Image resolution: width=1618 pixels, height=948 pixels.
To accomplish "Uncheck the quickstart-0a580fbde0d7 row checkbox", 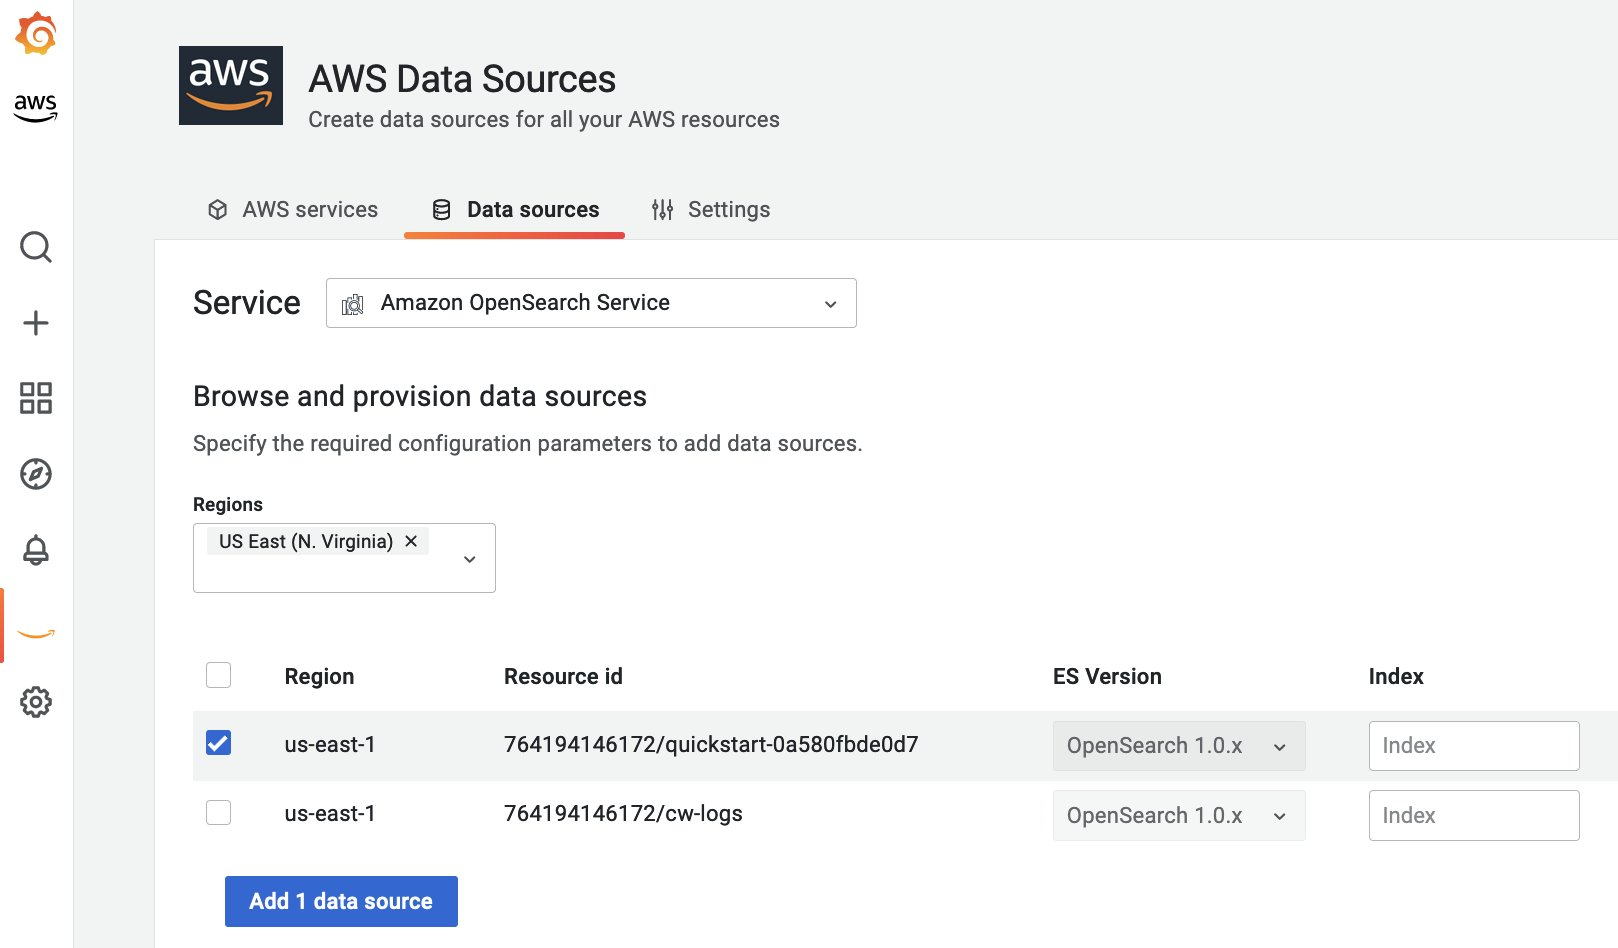I will 218,744.
